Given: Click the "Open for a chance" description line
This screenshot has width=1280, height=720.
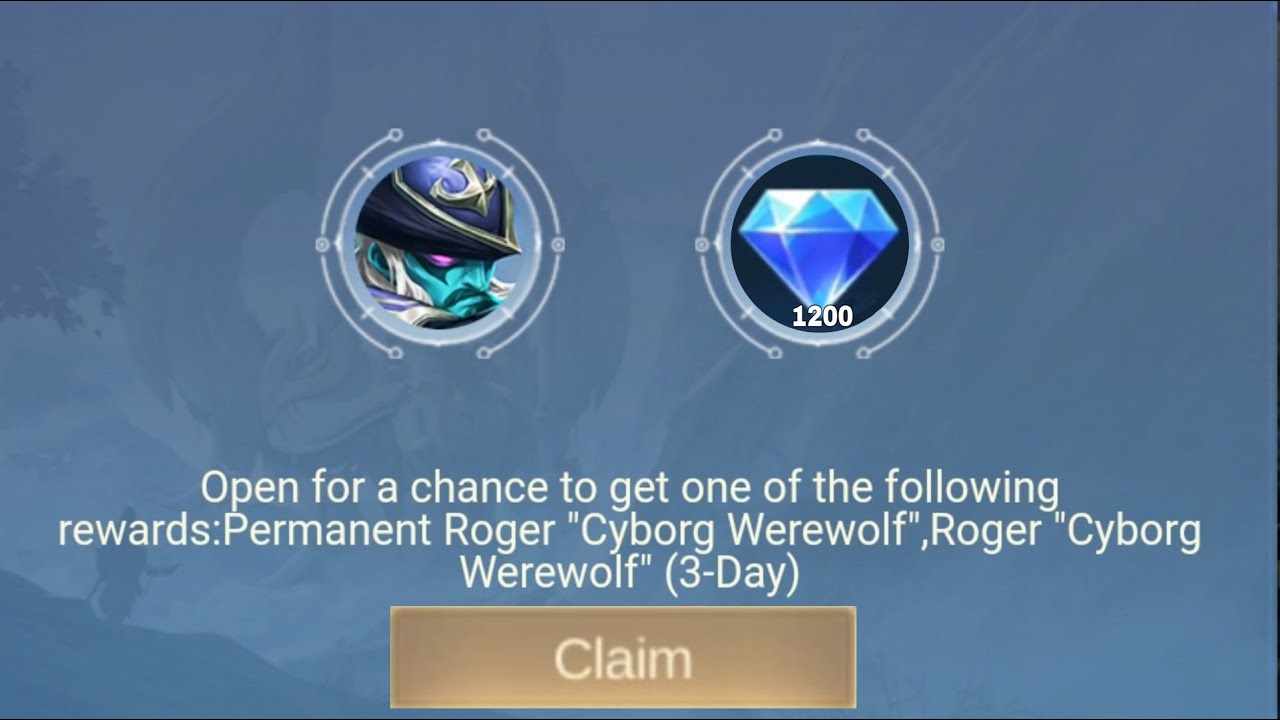Looking at the screenshot, I should (x=629, y=489).
